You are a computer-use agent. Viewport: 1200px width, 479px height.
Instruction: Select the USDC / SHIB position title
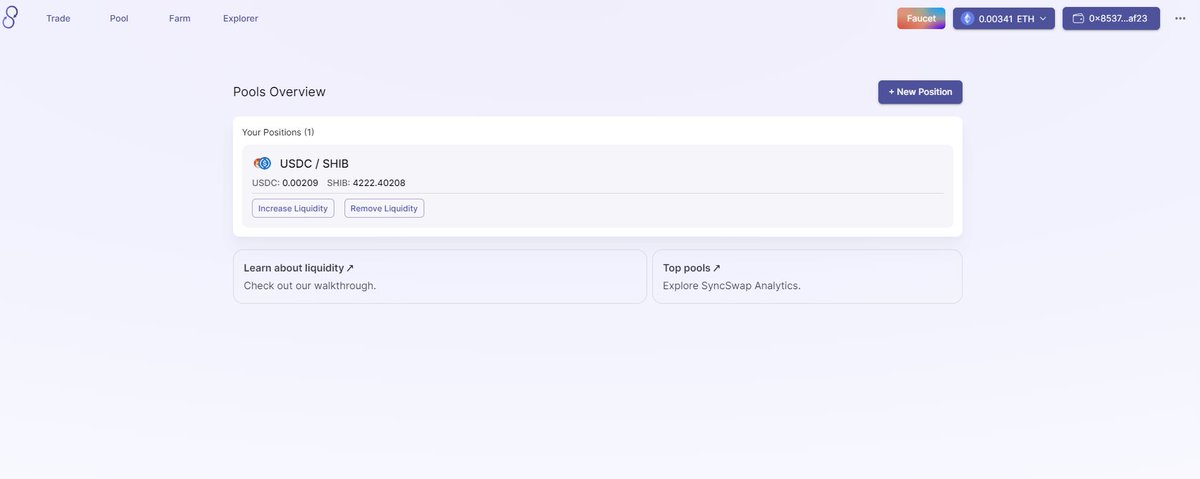pos(314,163)
